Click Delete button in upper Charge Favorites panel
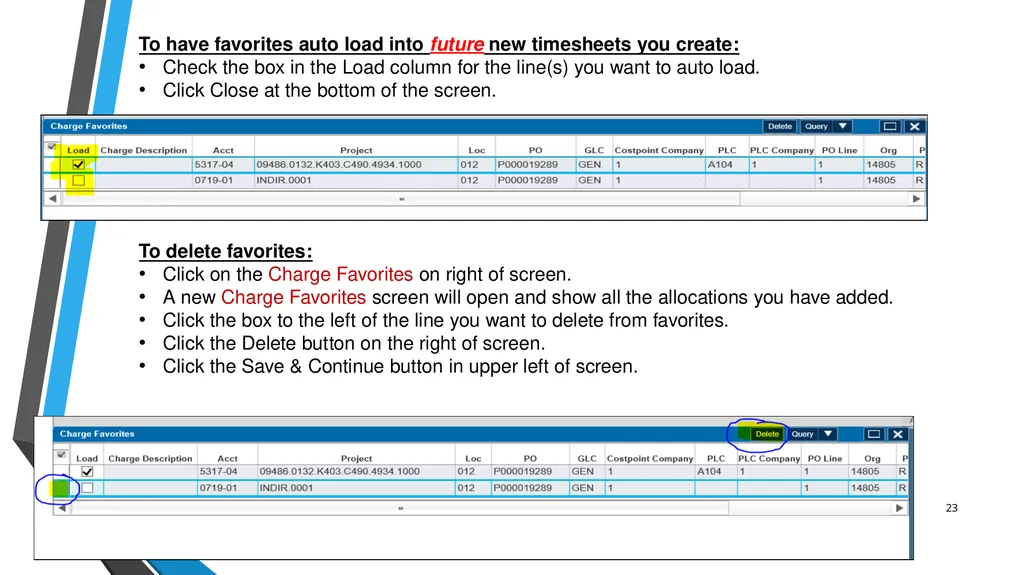 (779, 126)
